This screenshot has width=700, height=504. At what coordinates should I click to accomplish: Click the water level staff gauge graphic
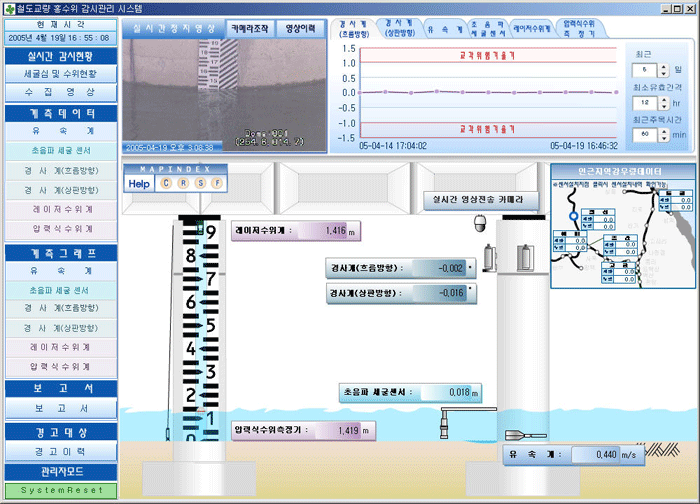coord(198,330)
